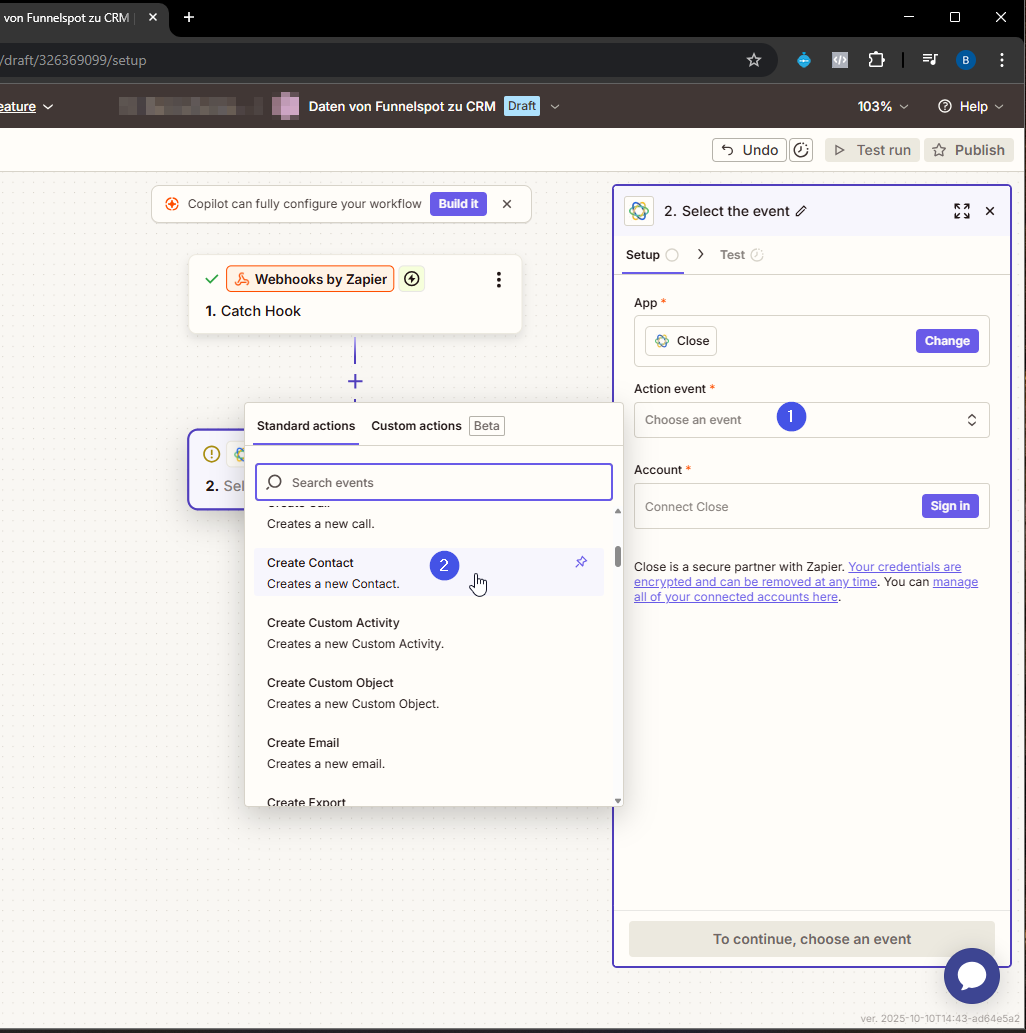This screenshot has width=1026, height=1033.
Task: Click the warning icon on step 2
Action: tap(212, 454)
